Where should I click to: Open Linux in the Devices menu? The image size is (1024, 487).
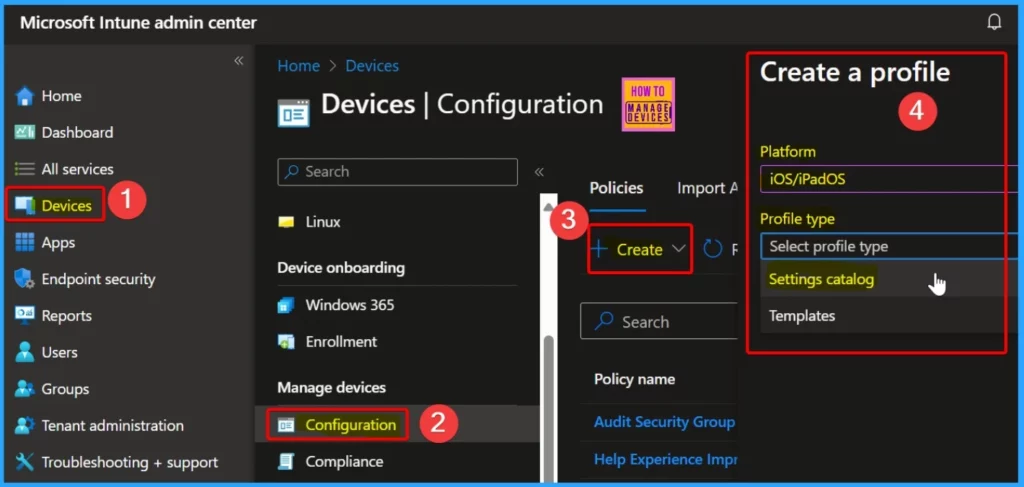[x=323, y=222]
